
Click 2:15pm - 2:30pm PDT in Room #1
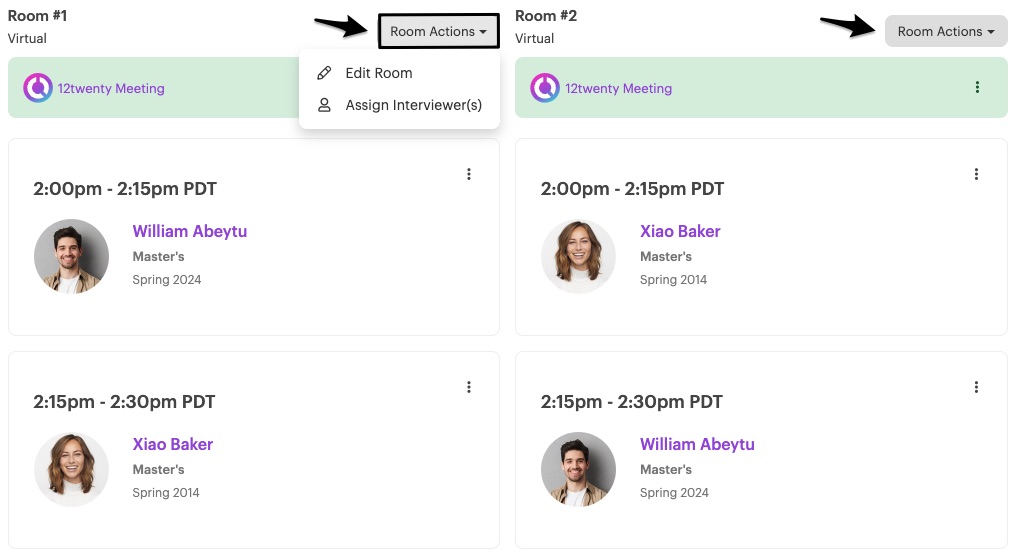(124, 402)
